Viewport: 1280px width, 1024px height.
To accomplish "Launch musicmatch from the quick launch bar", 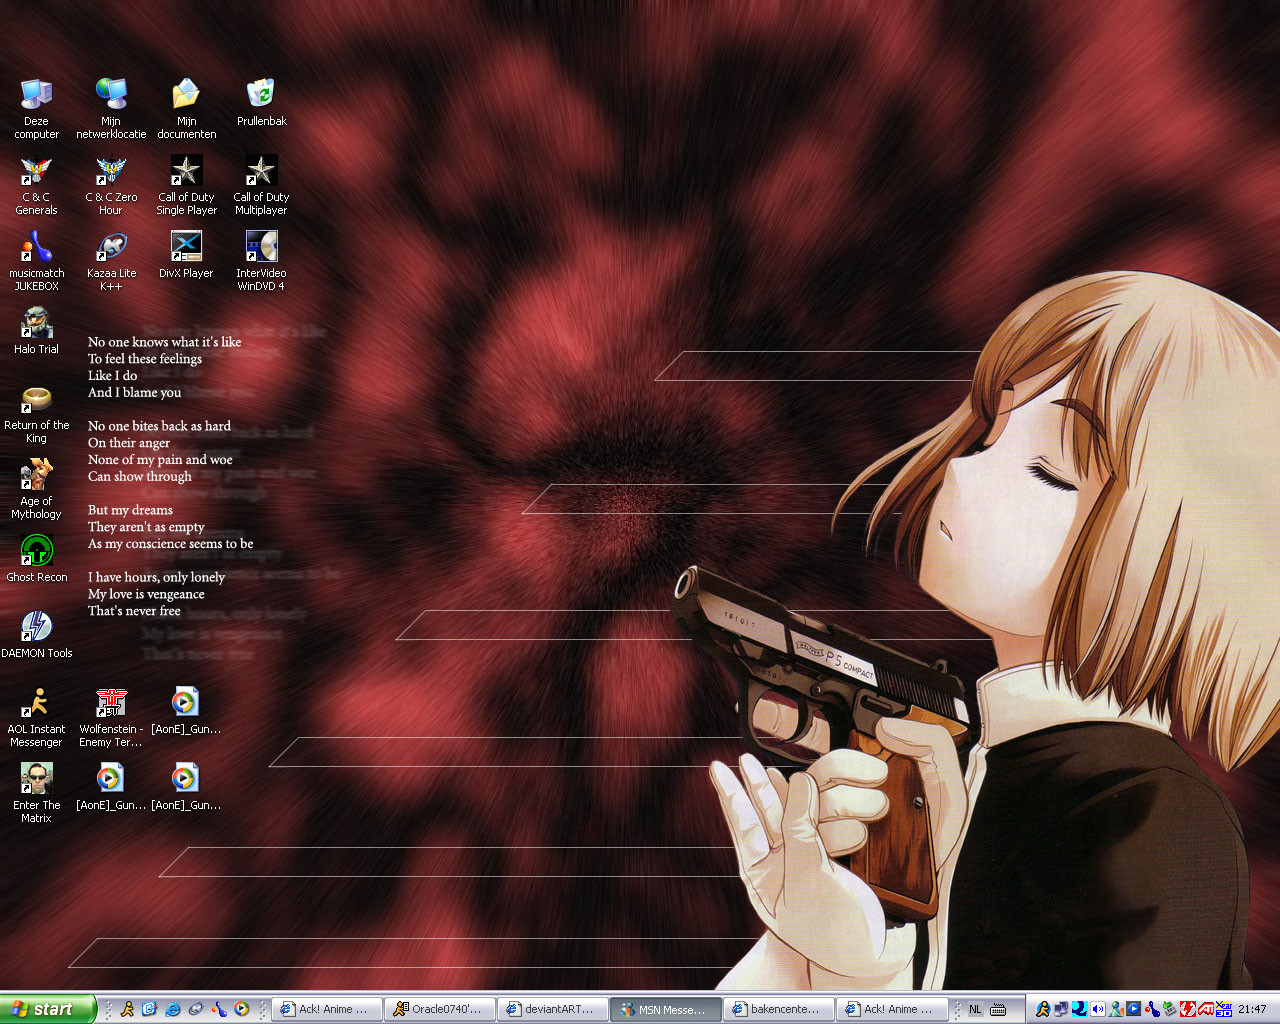I will pos(218,1009).
